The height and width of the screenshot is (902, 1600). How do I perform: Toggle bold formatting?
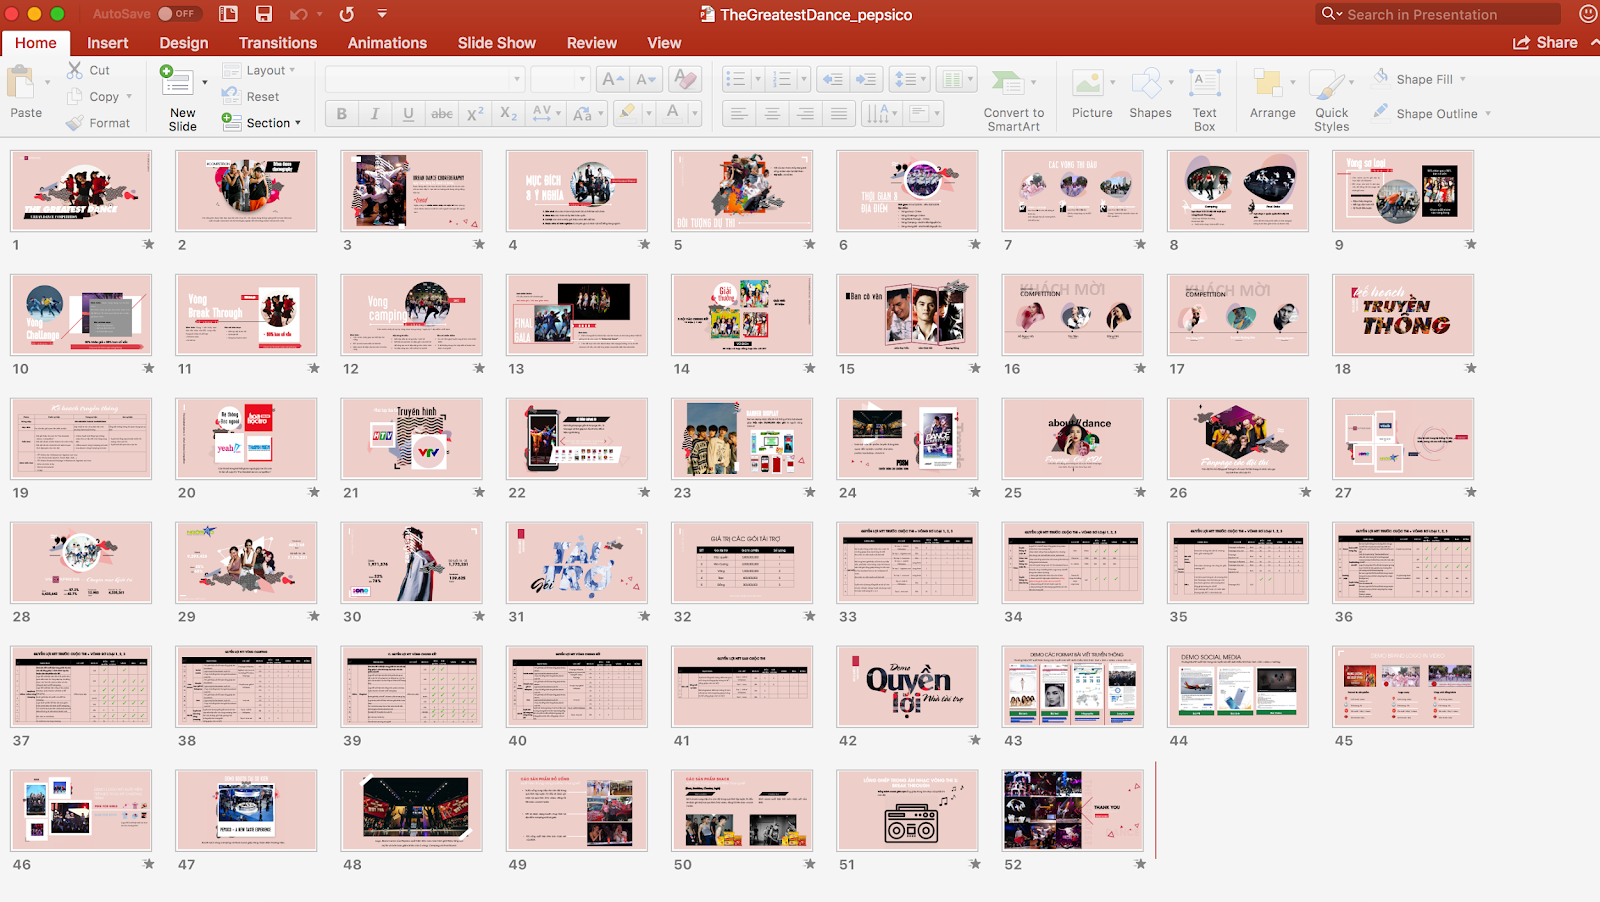(341, 113)
